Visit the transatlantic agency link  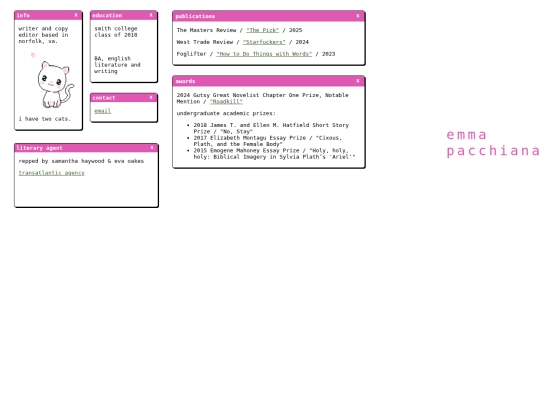(52, 173)
